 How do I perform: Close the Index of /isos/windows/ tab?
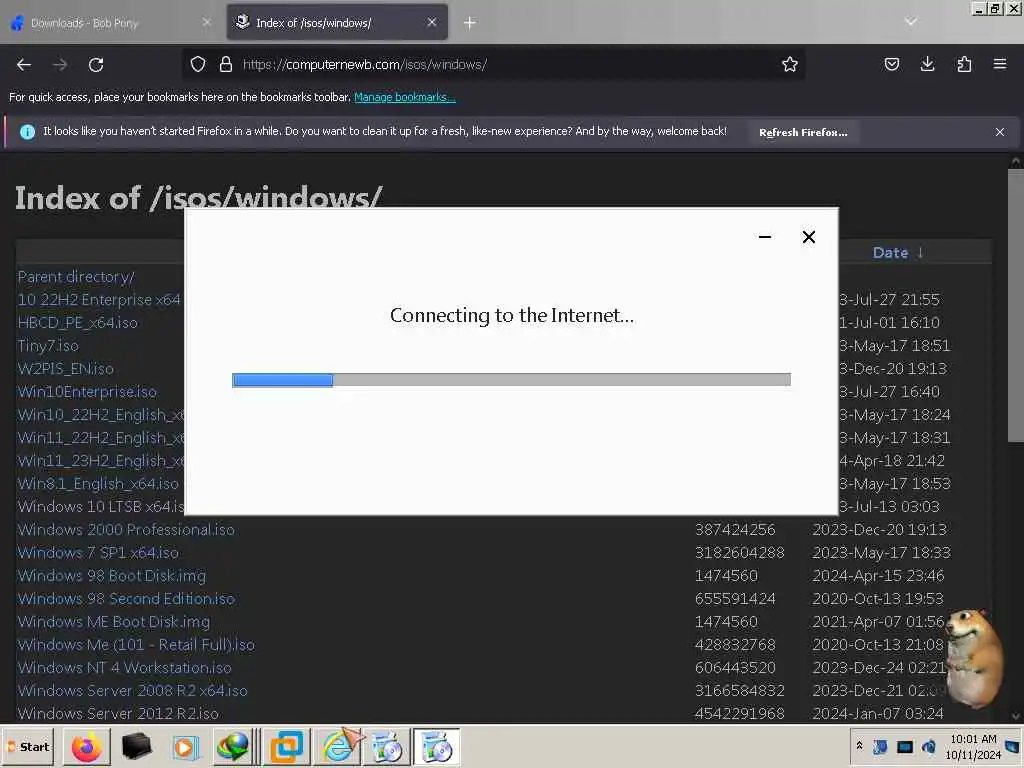click(x=432, y=22)
